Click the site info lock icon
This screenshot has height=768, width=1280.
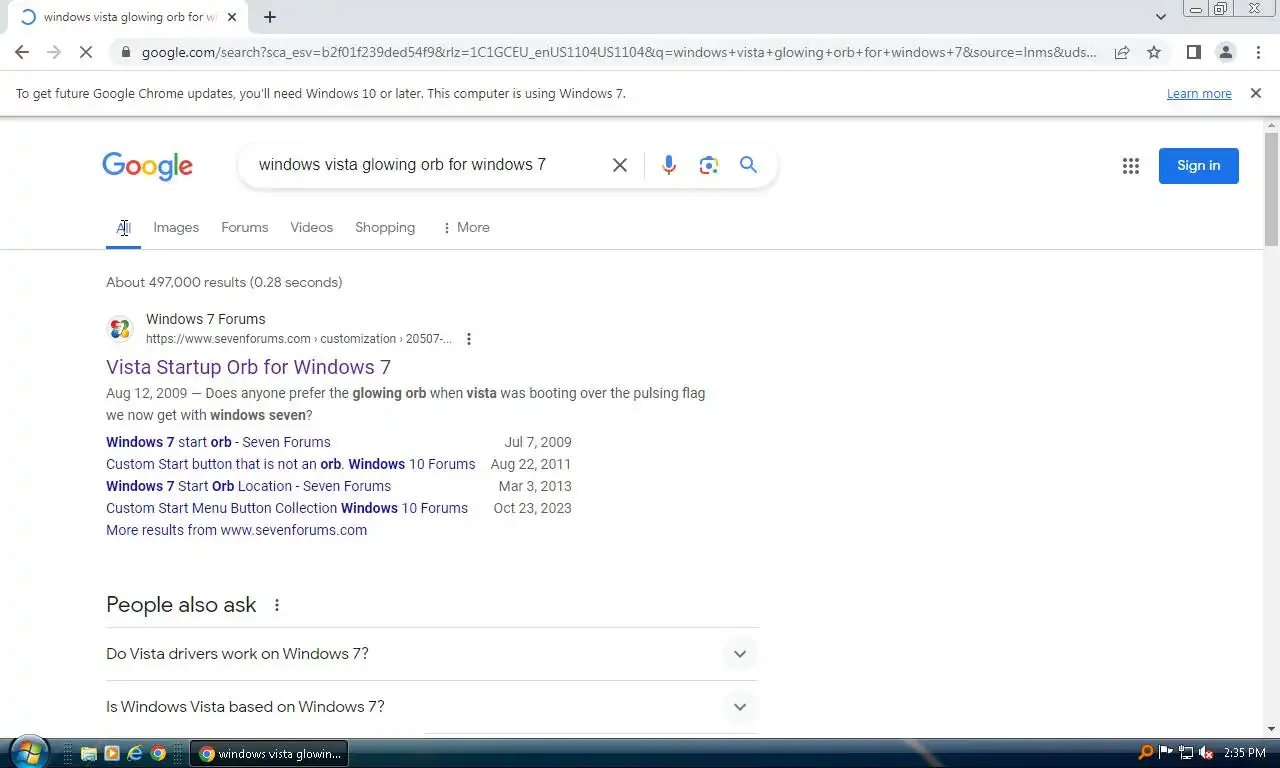(x=124, y=52)
